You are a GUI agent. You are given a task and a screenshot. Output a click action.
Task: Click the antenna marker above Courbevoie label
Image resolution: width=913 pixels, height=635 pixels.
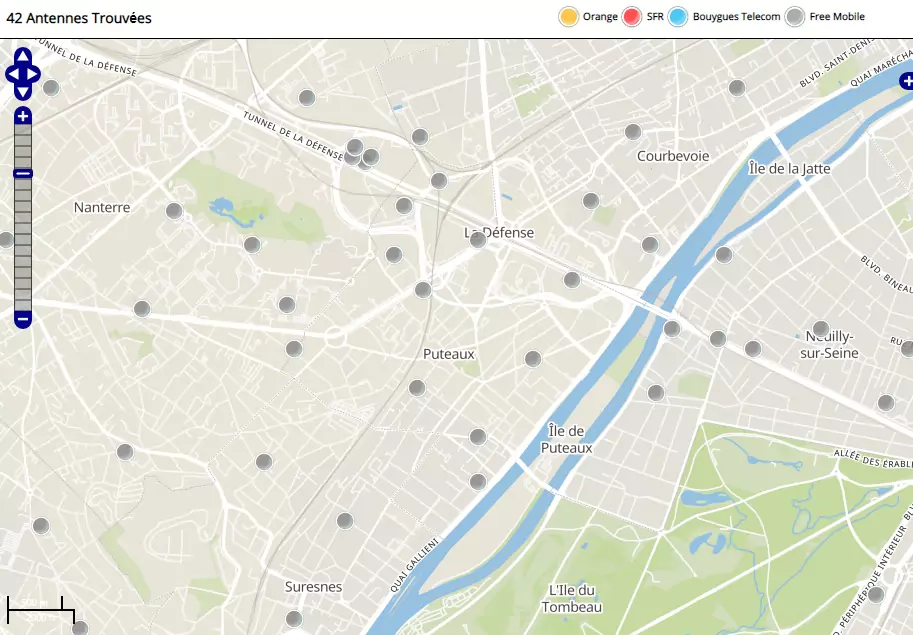[x=633, y=131]
